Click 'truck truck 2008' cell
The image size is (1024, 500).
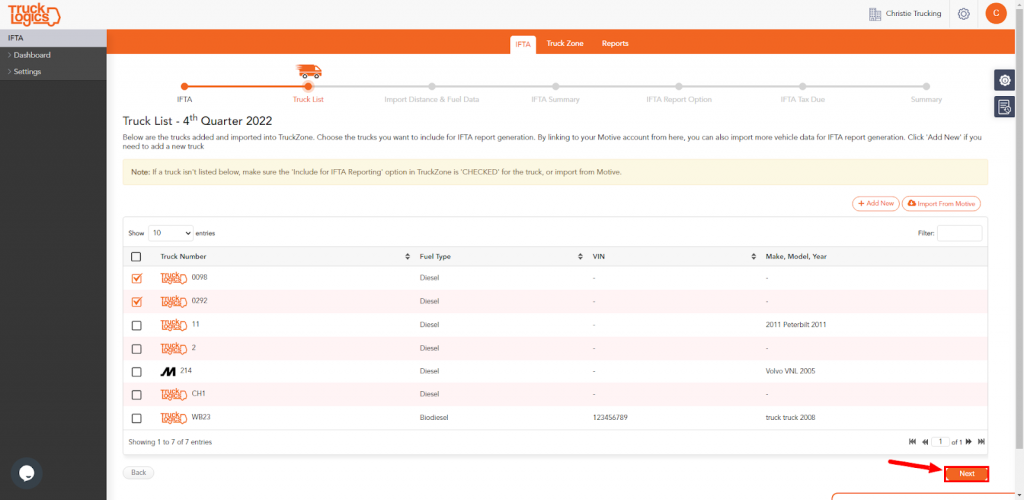(x=790, y=418)
